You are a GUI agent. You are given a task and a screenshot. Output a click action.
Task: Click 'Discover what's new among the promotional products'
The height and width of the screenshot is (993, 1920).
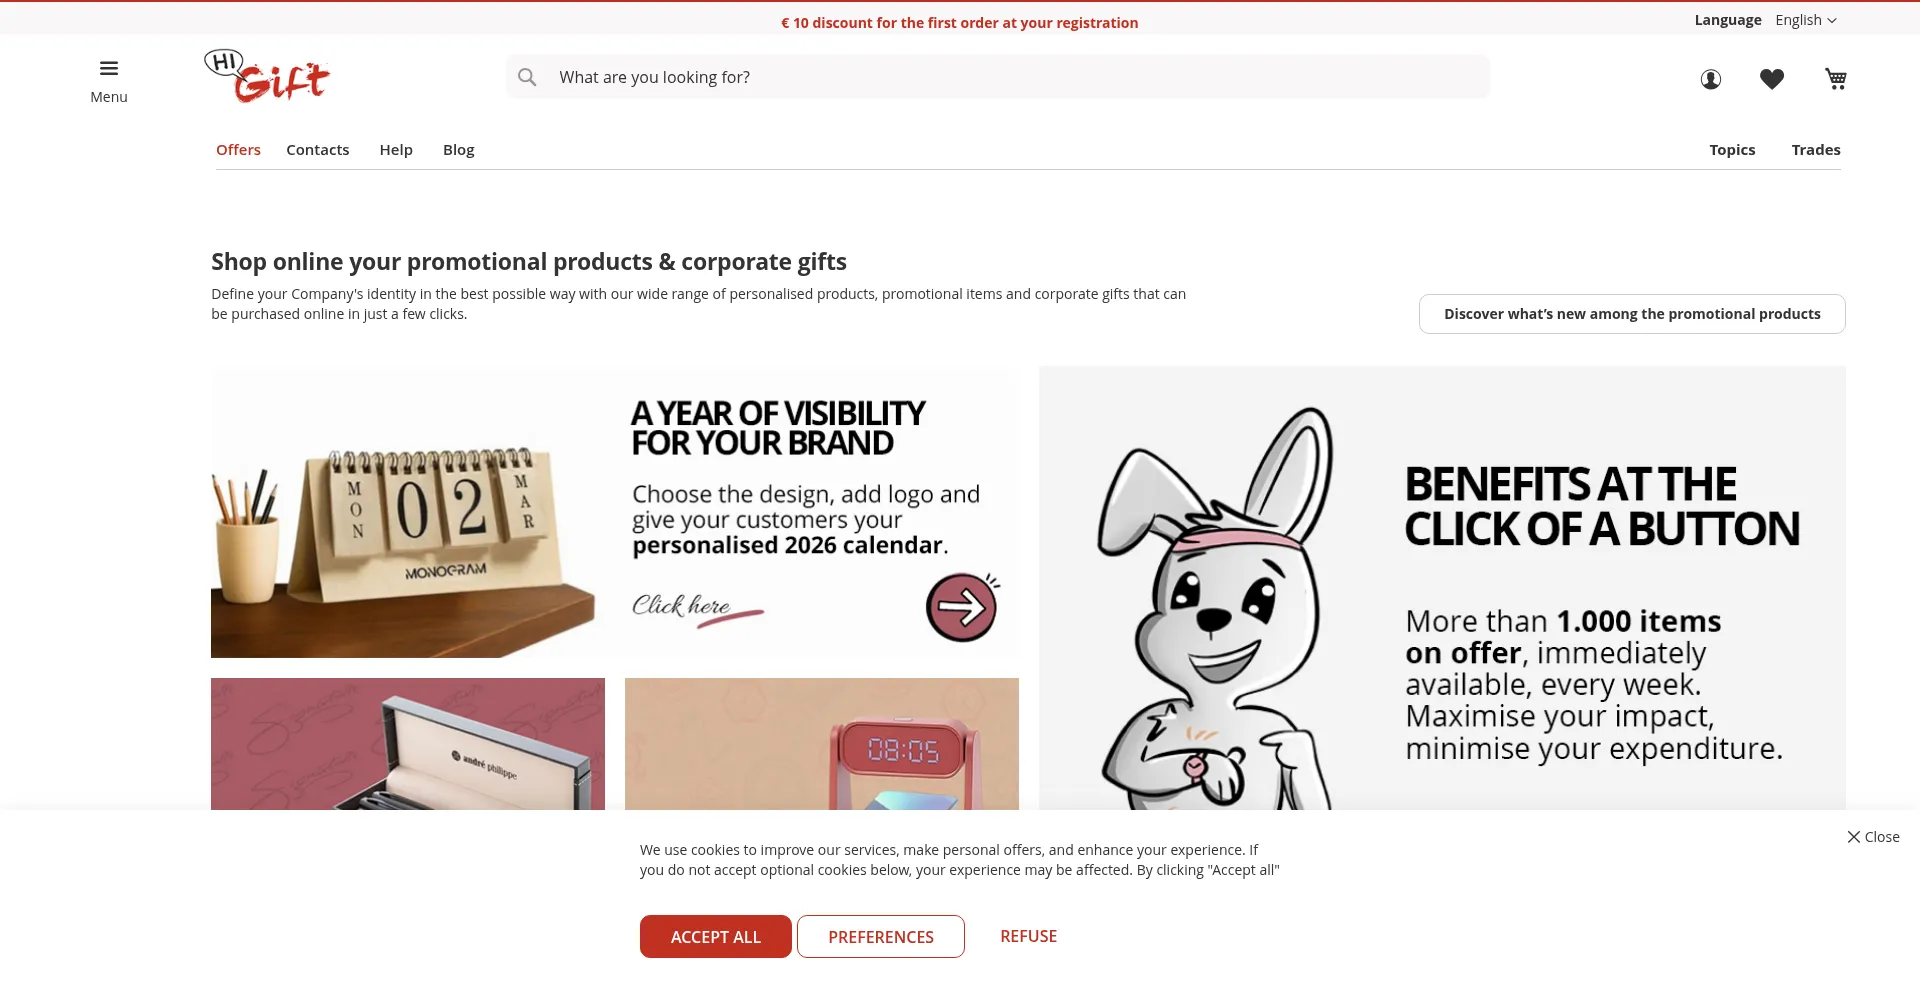(x=1632, y=314)
